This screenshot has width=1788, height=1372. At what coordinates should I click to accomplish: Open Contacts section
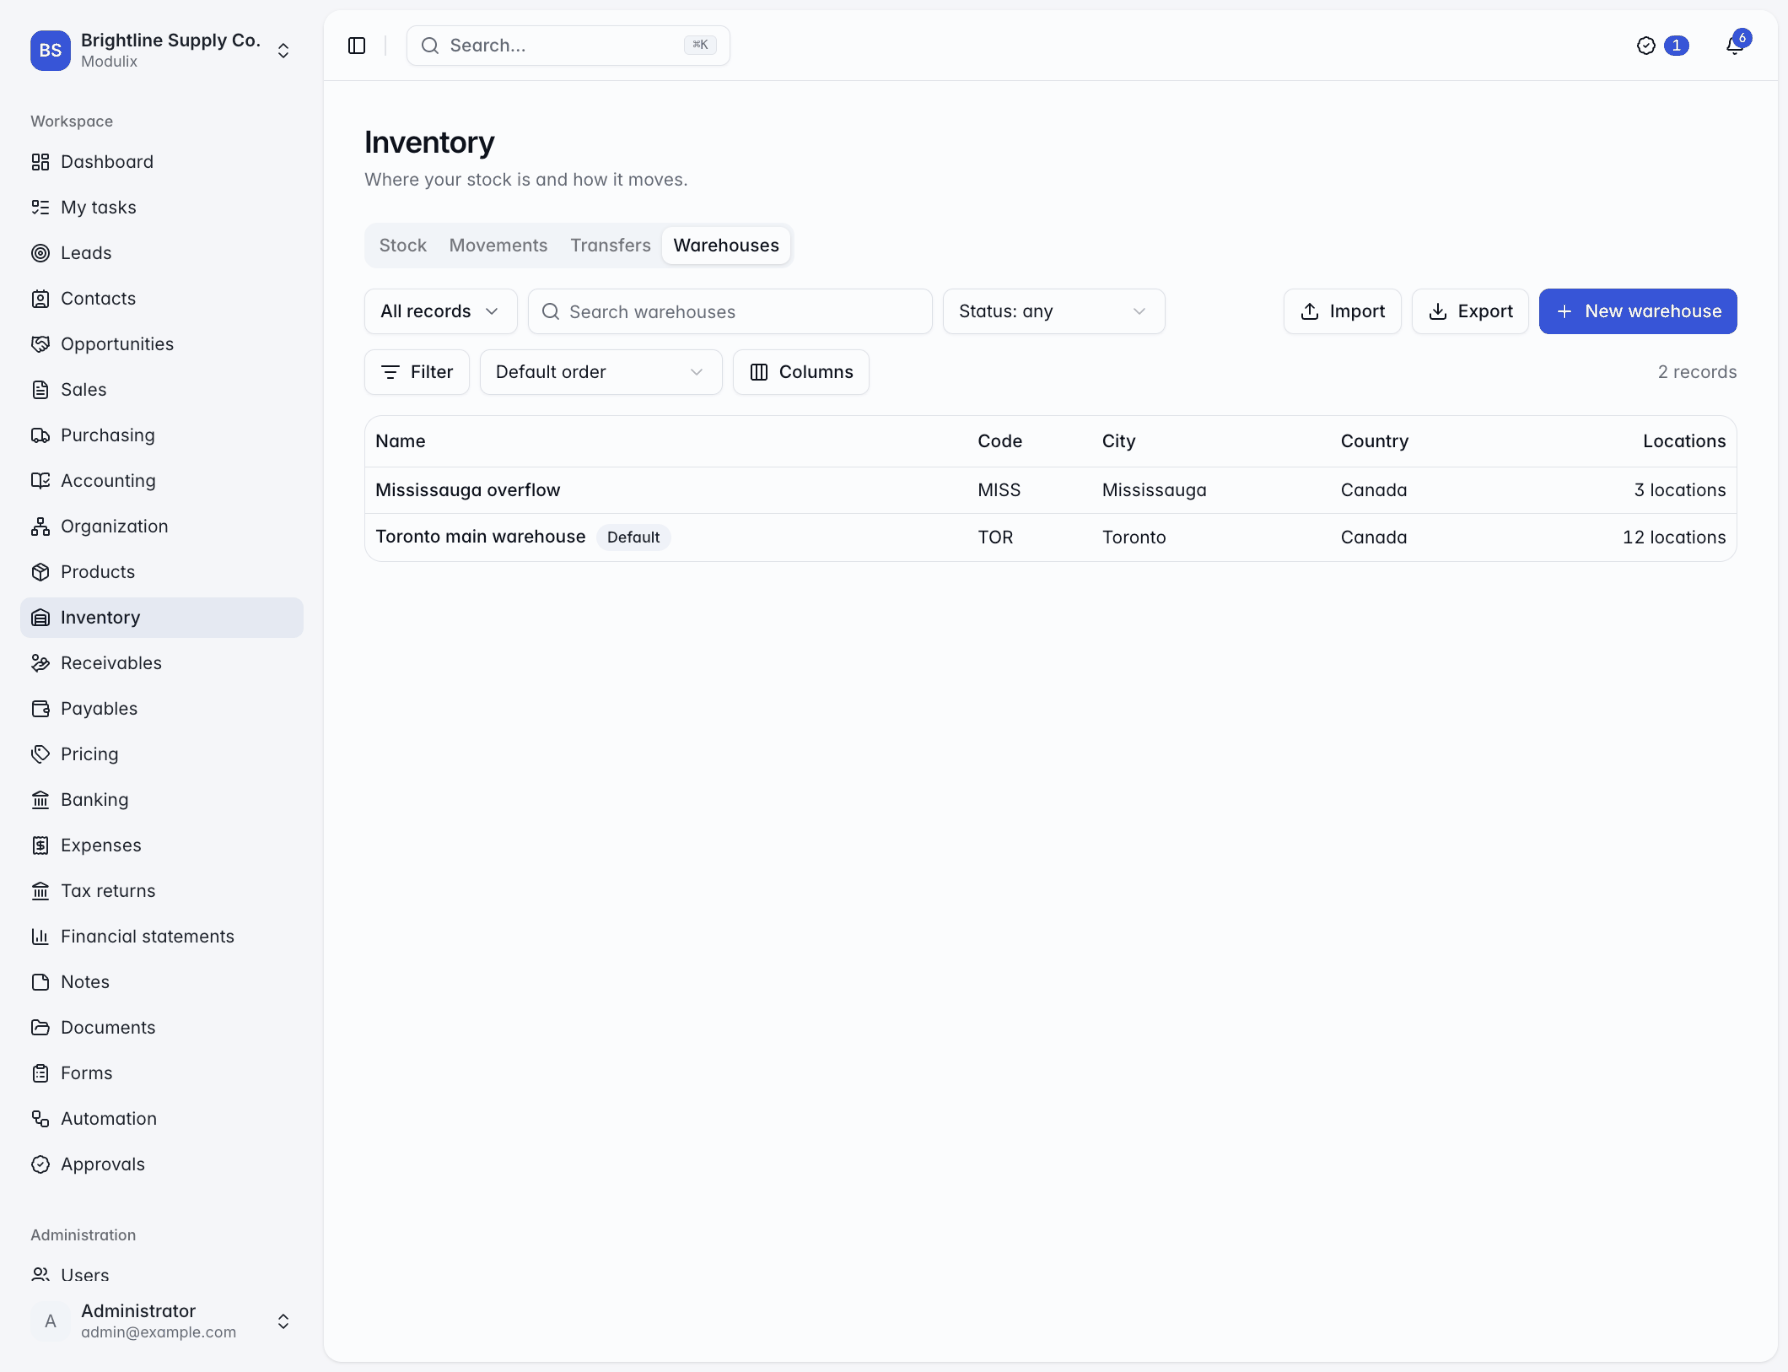(162, 298)
